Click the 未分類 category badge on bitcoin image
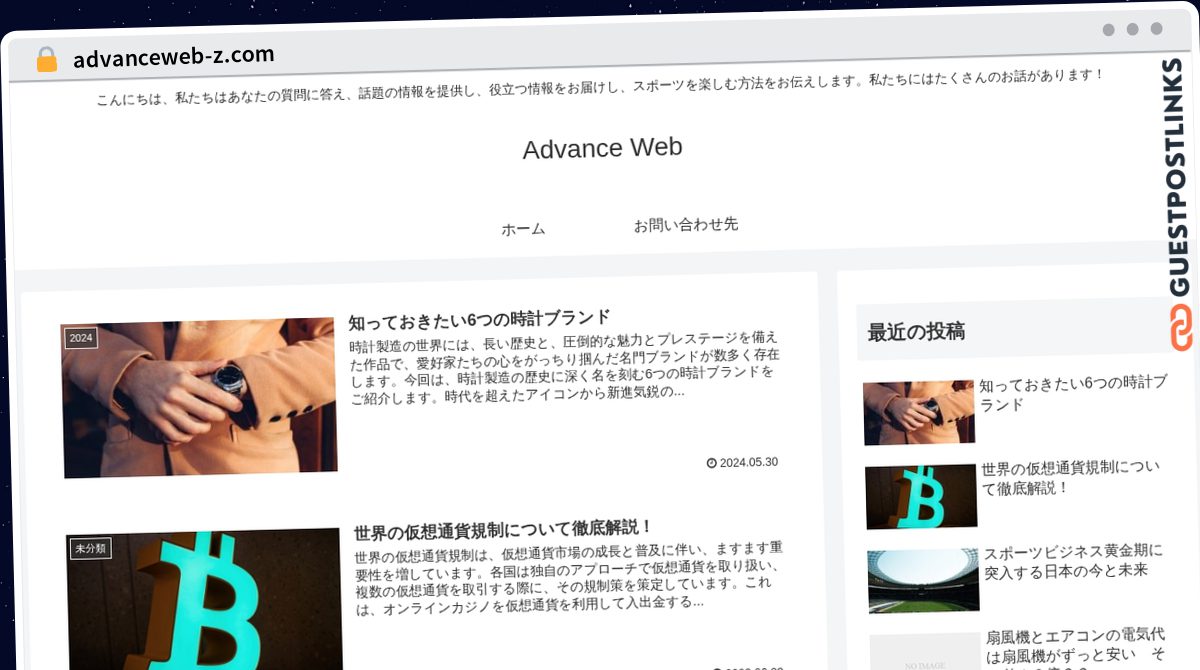 [90, 548]
